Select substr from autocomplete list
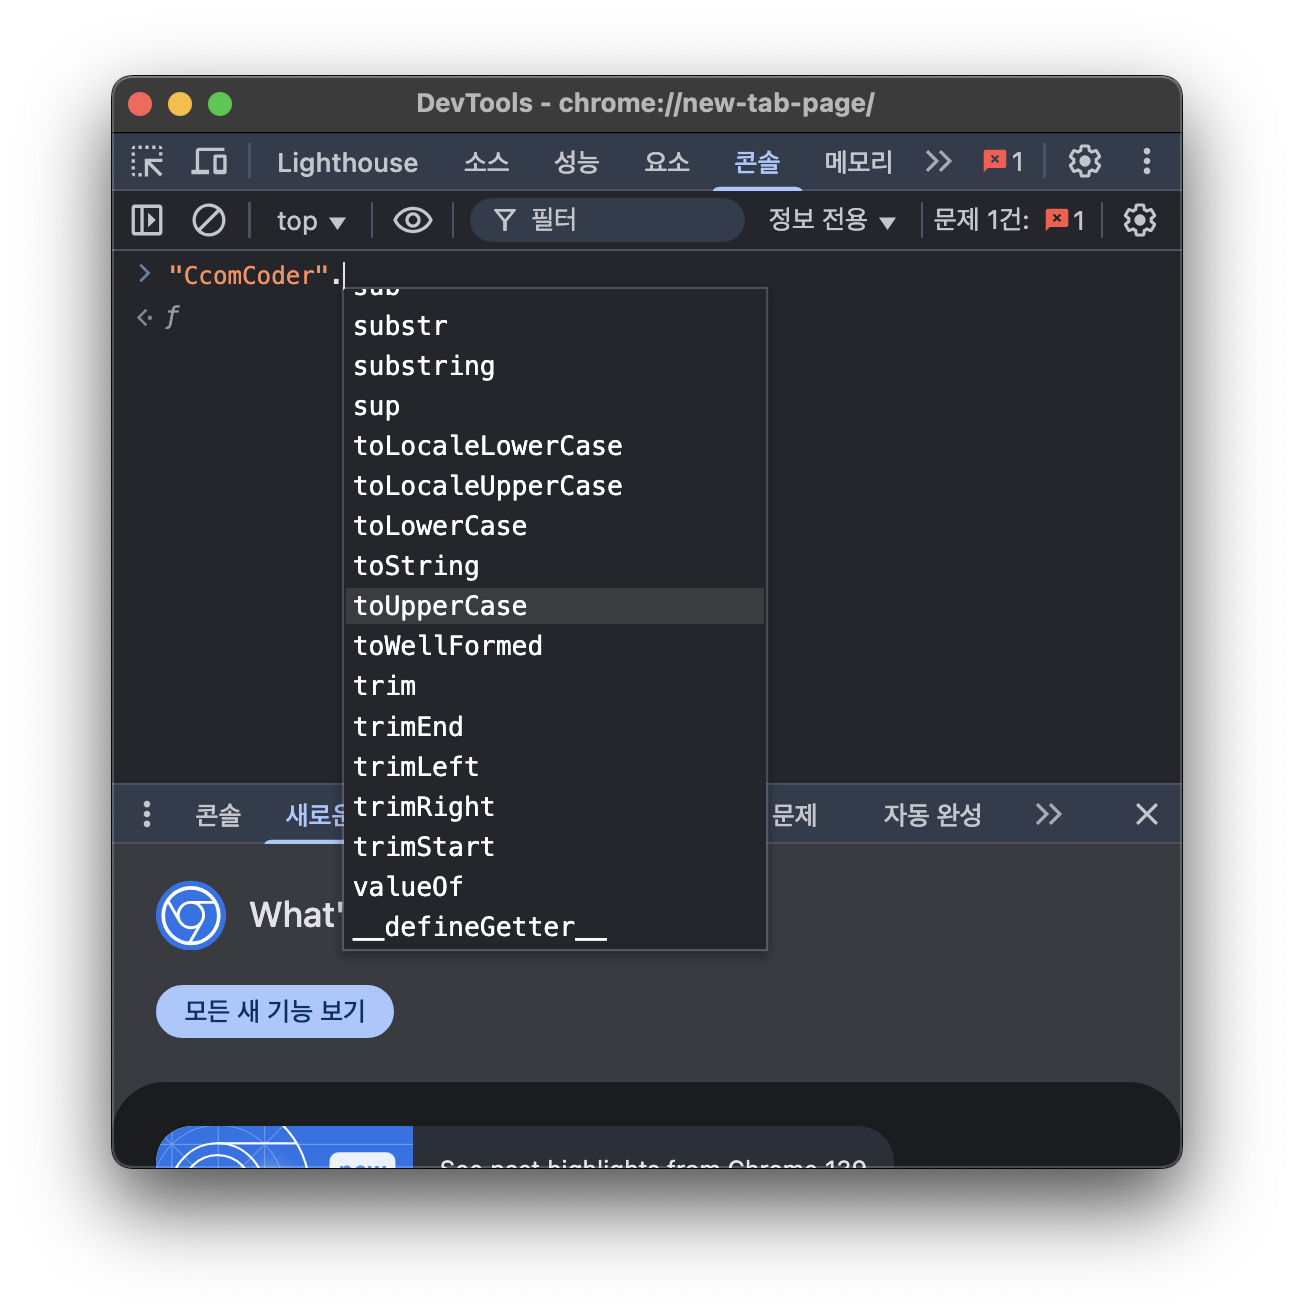The height and width of the screenshot is (1316, 1294). click(555, 326)
